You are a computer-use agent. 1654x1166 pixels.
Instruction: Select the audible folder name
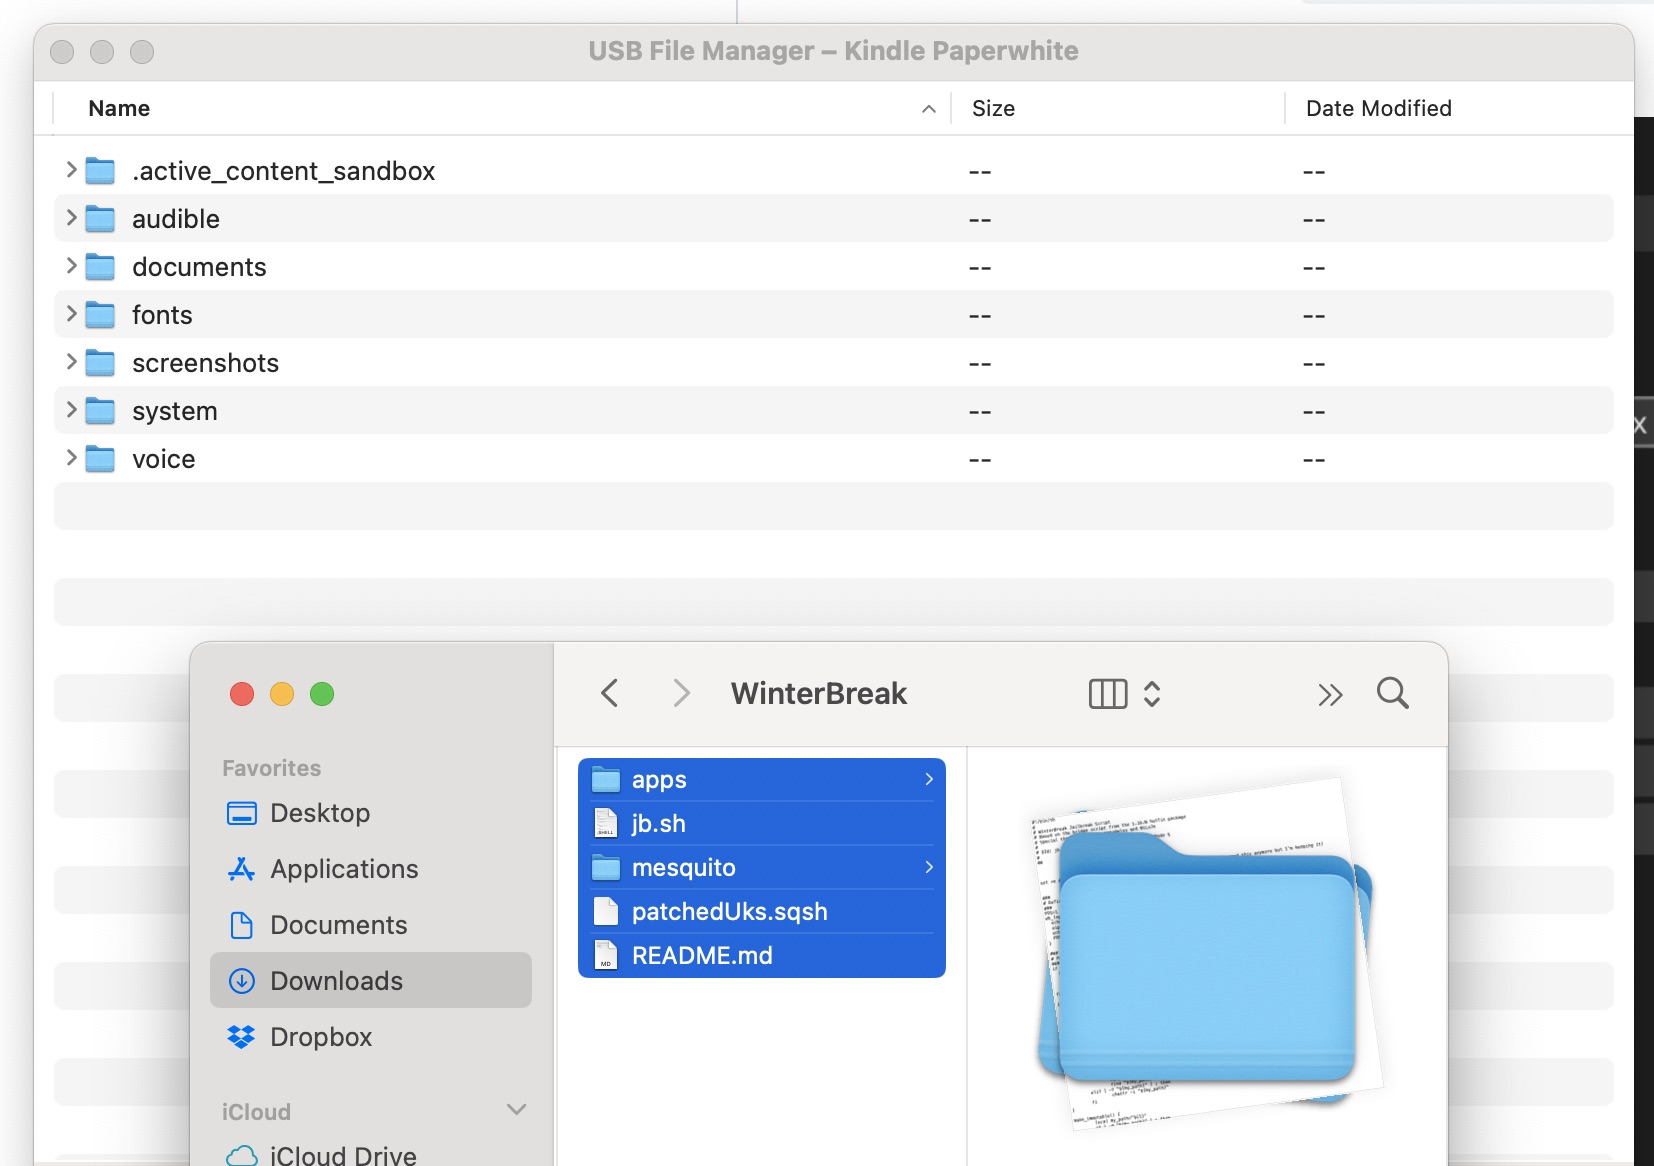click(x=176, y=219)
